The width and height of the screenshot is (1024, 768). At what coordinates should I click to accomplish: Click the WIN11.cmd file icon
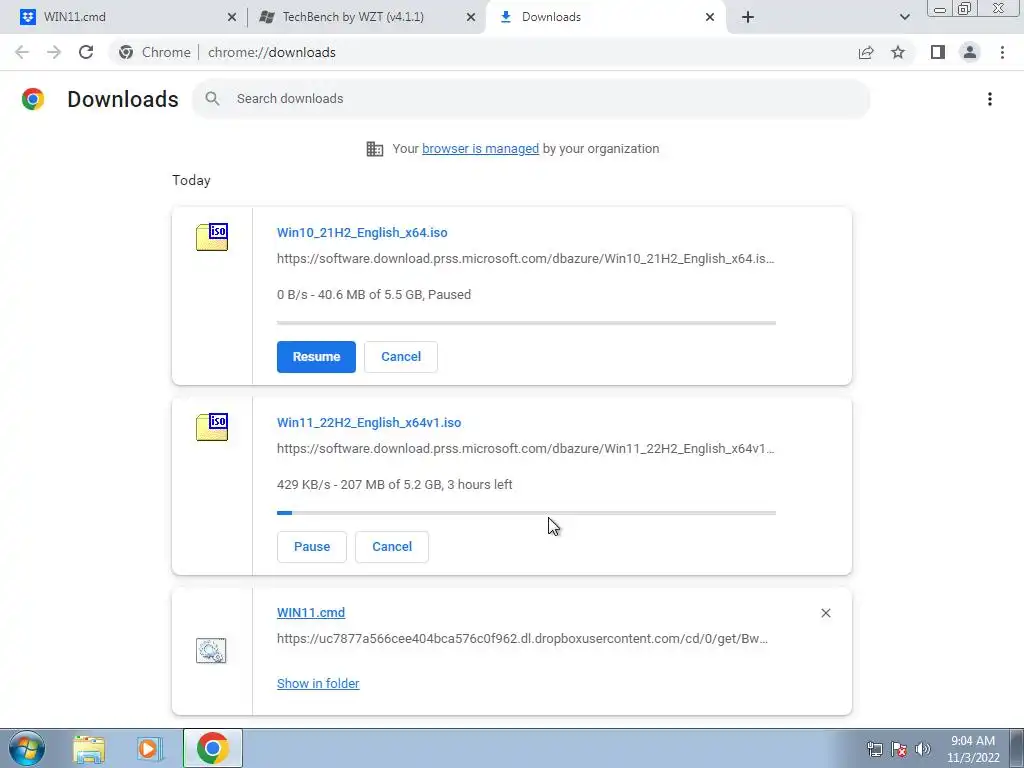[x=211, y=650]
